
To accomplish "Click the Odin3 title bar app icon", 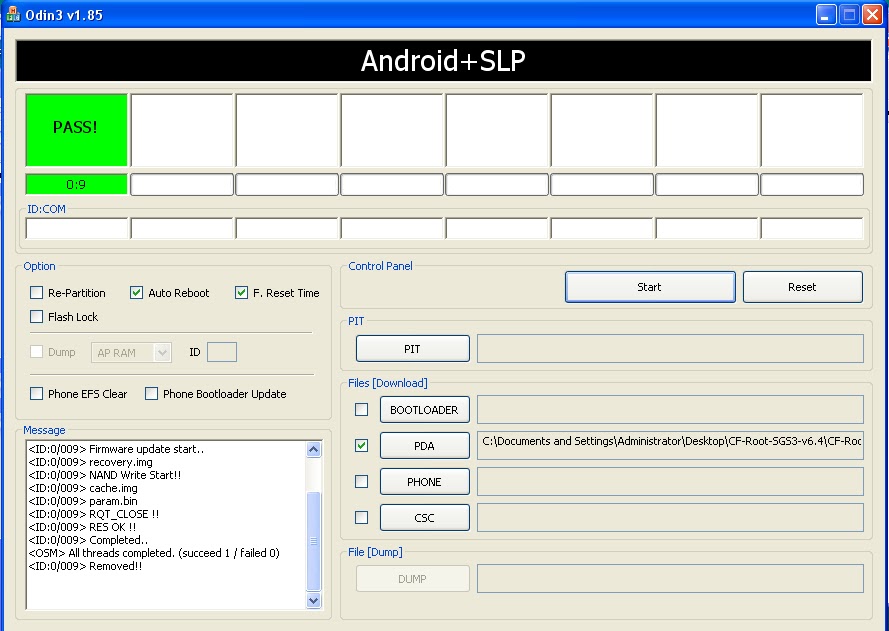I will pos(13,15).
